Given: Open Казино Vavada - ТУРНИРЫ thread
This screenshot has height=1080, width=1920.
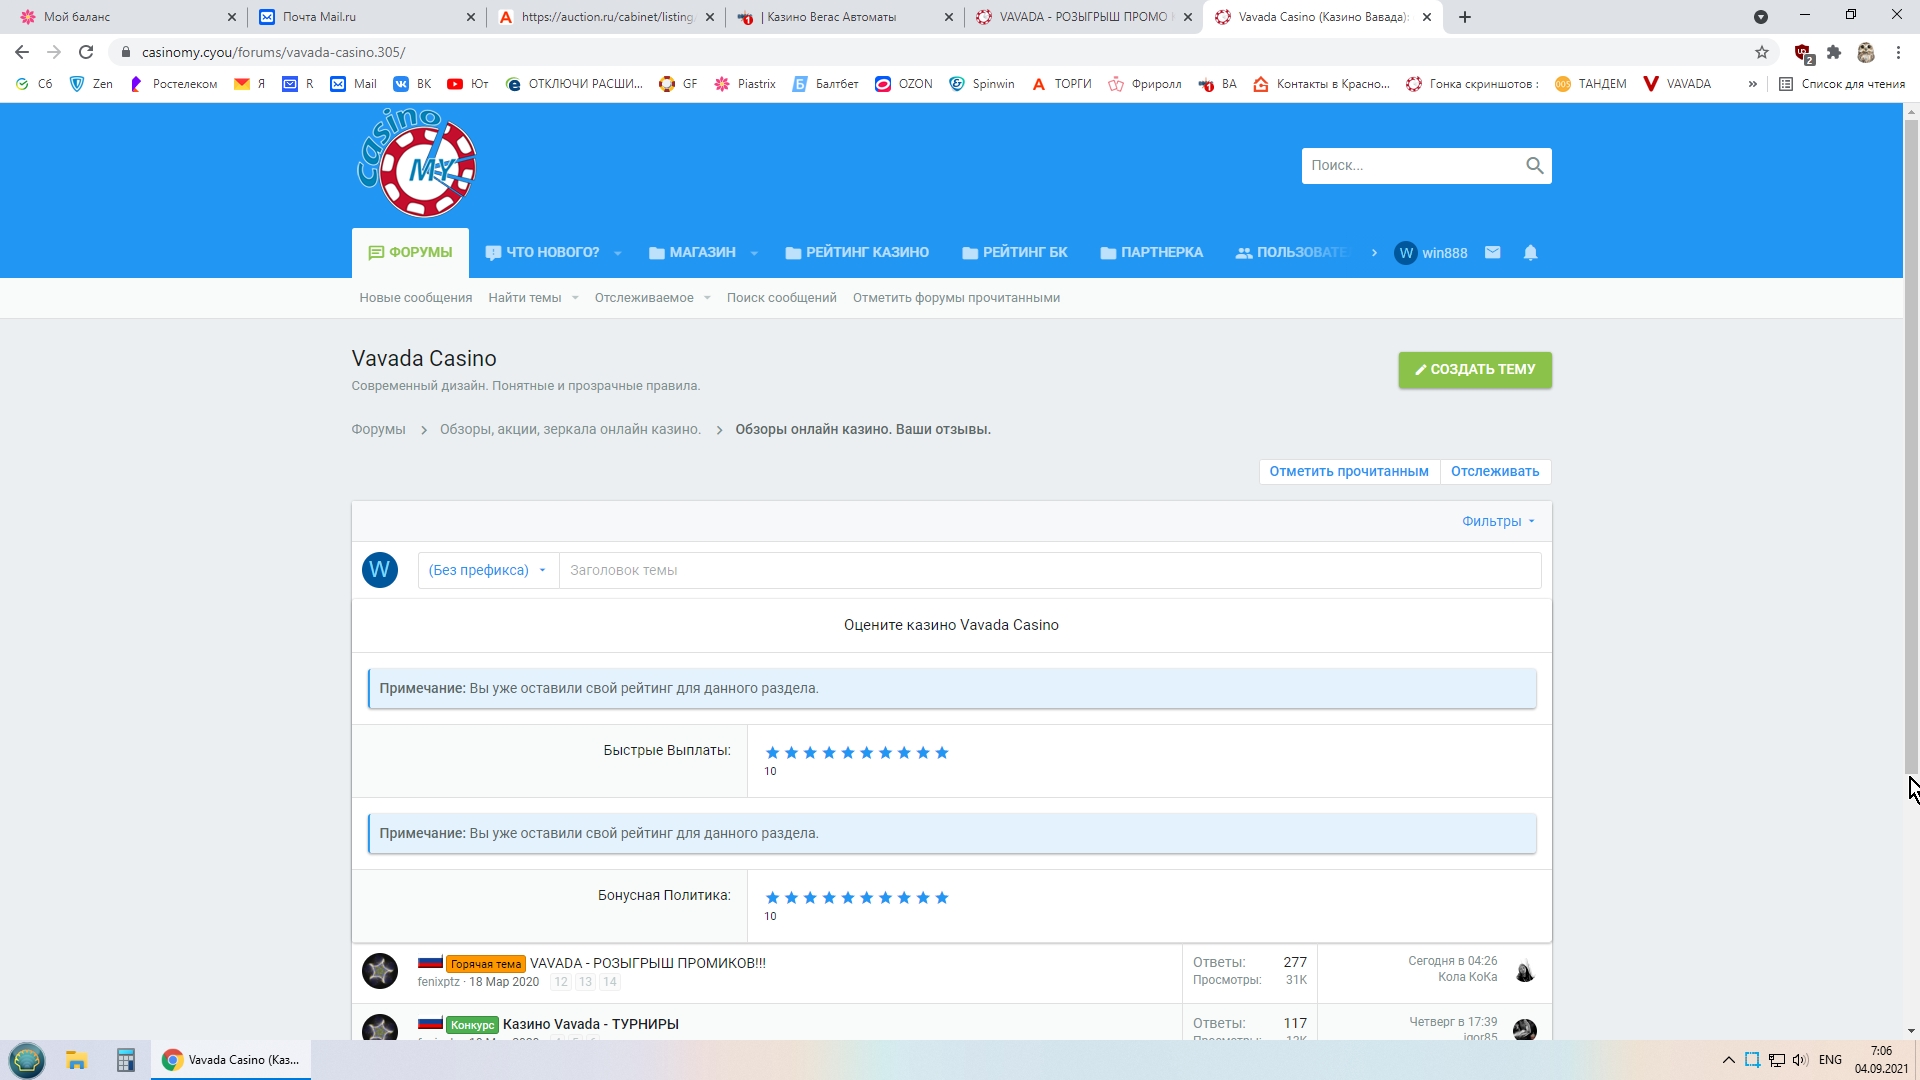Looking at the screenshot, I should pos(591,1024).
